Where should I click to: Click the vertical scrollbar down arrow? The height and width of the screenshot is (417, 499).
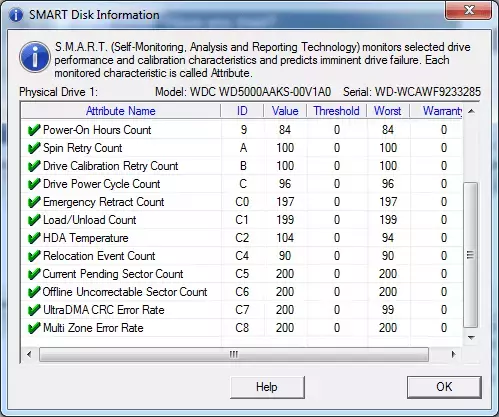(x=471, y=338)
